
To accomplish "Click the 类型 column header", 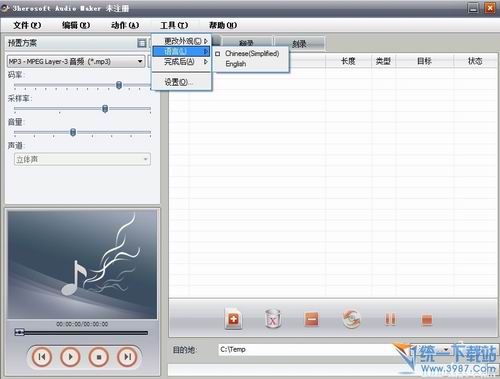I will pos(383,61).
